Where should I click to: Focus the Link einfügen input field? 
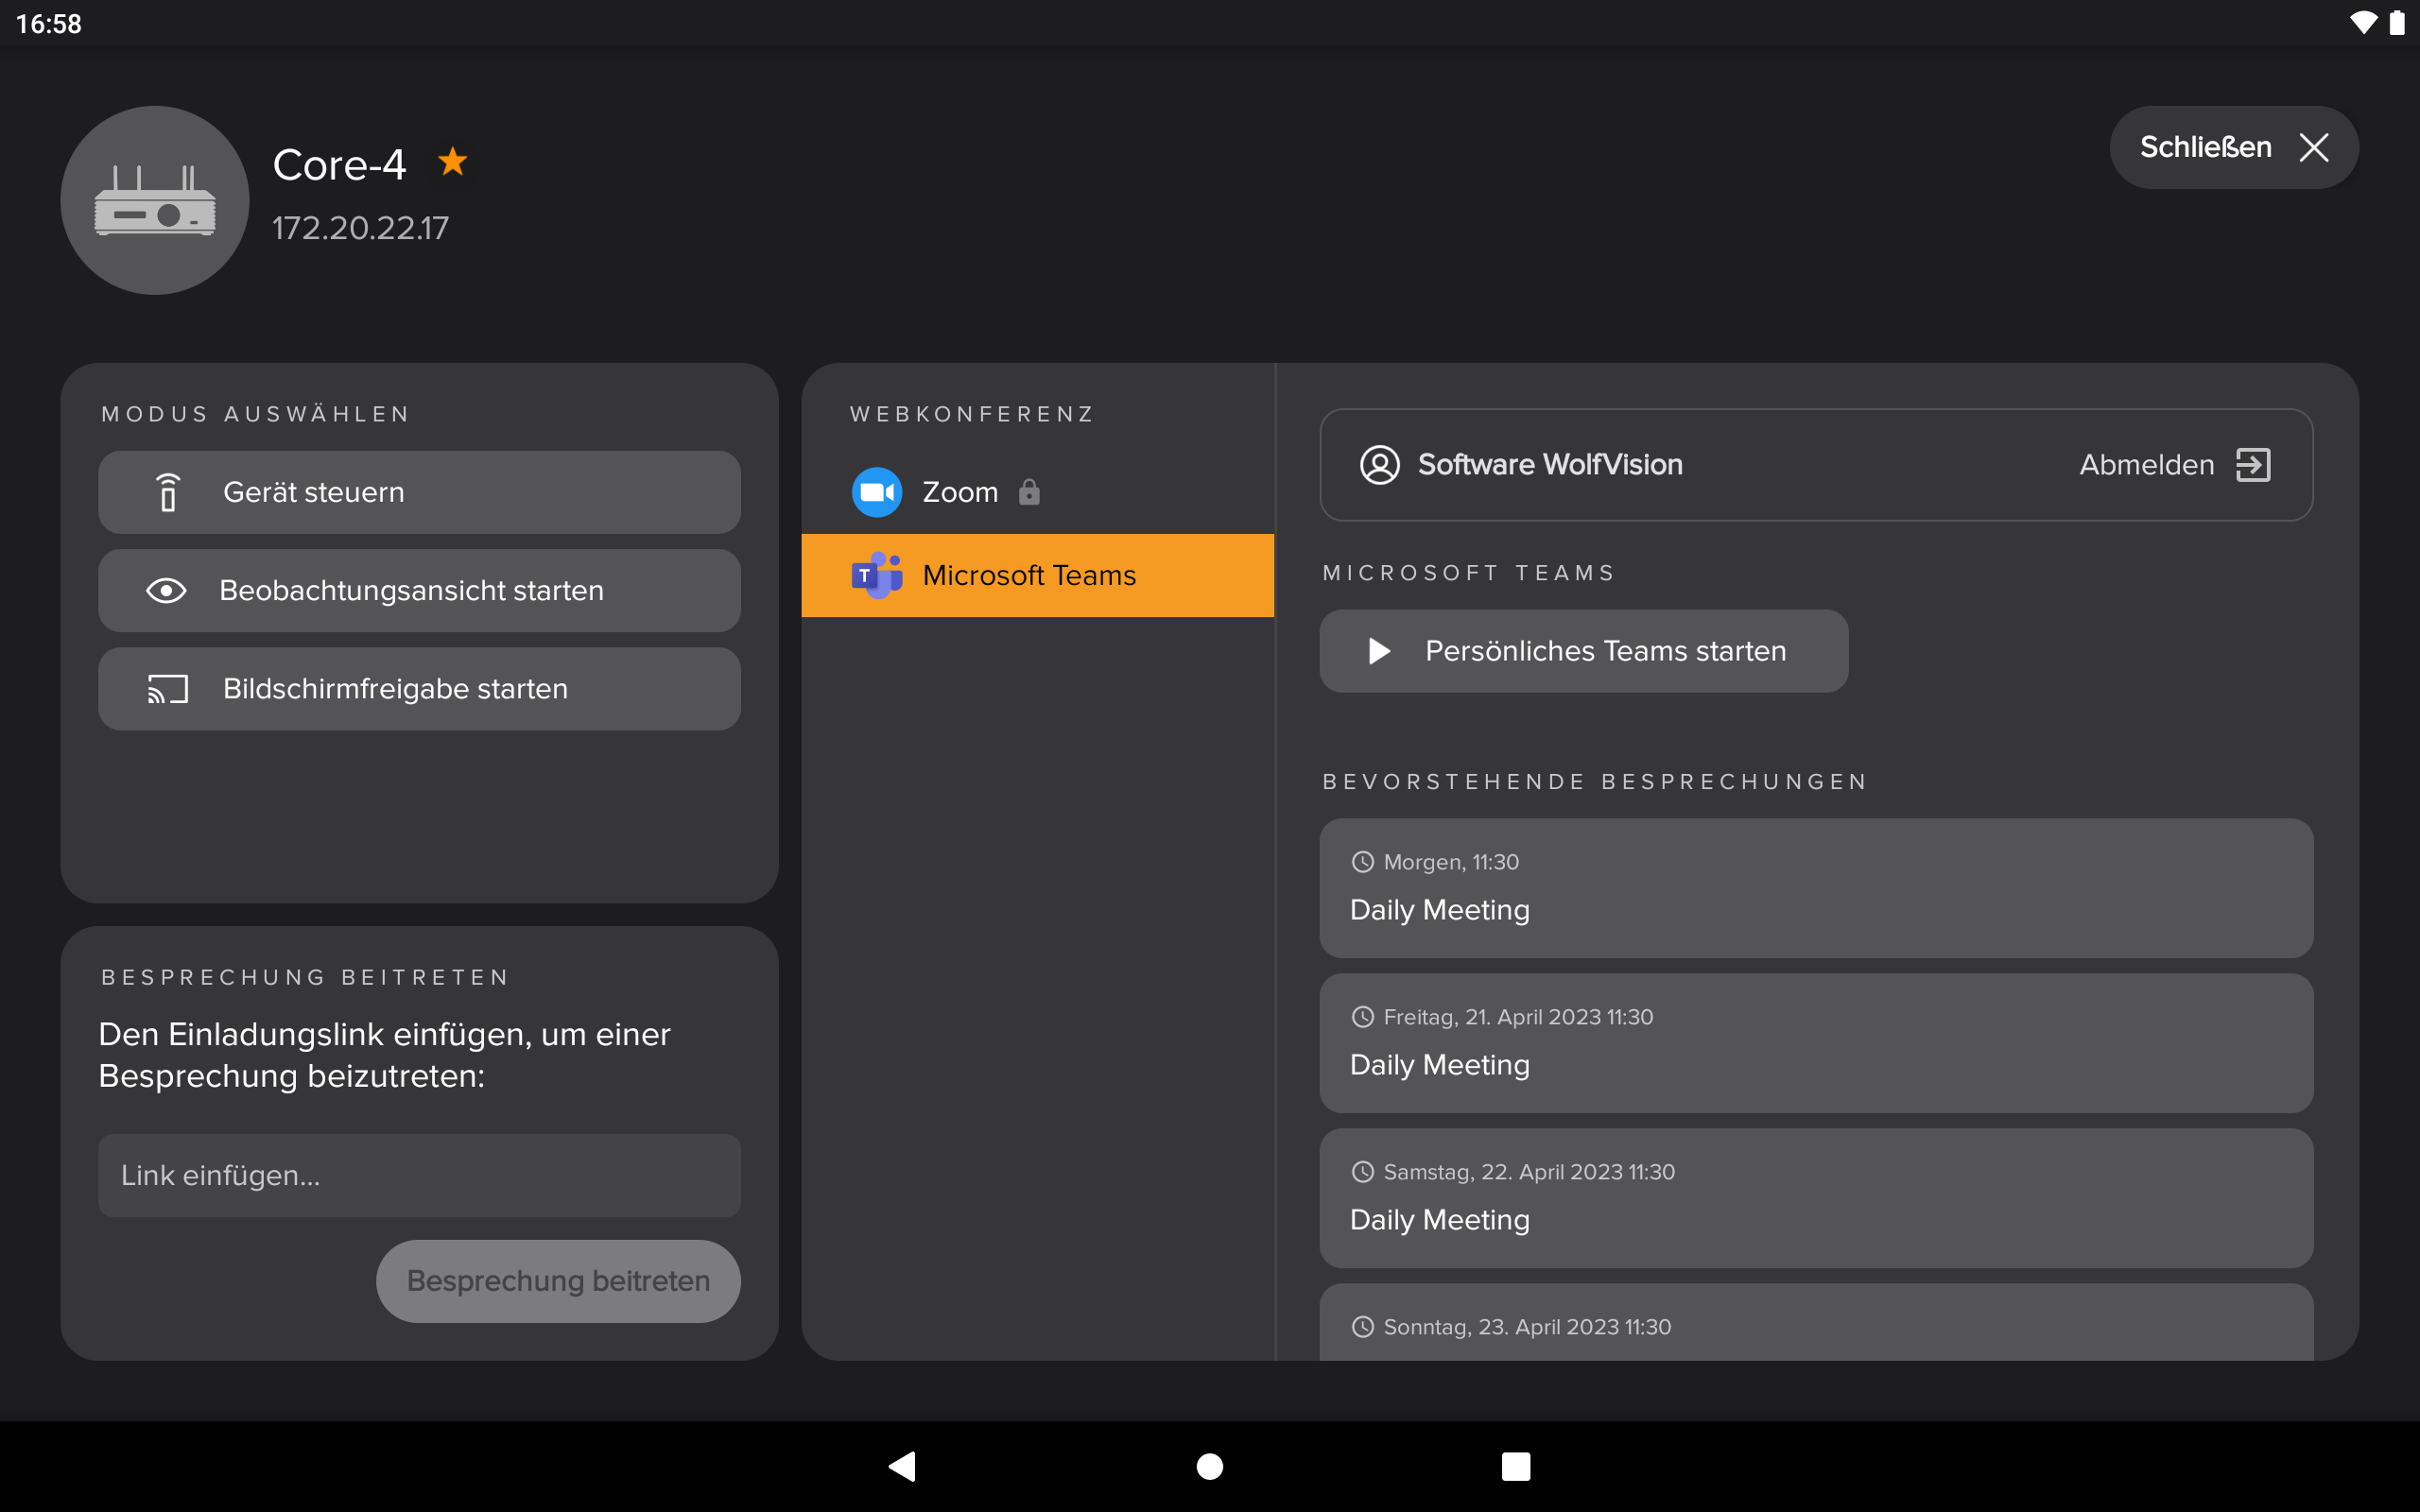click(419, 1175)
